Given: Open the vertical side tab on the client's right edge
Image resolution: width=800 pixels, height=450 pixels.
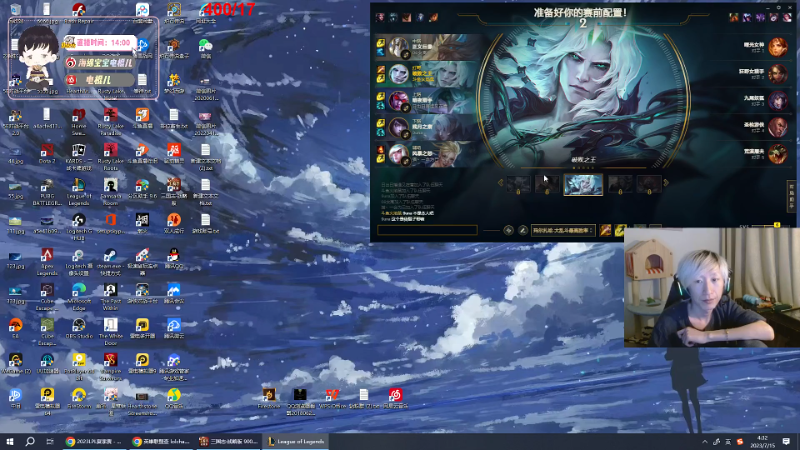Looking at the screenshot, I should 792,196.
